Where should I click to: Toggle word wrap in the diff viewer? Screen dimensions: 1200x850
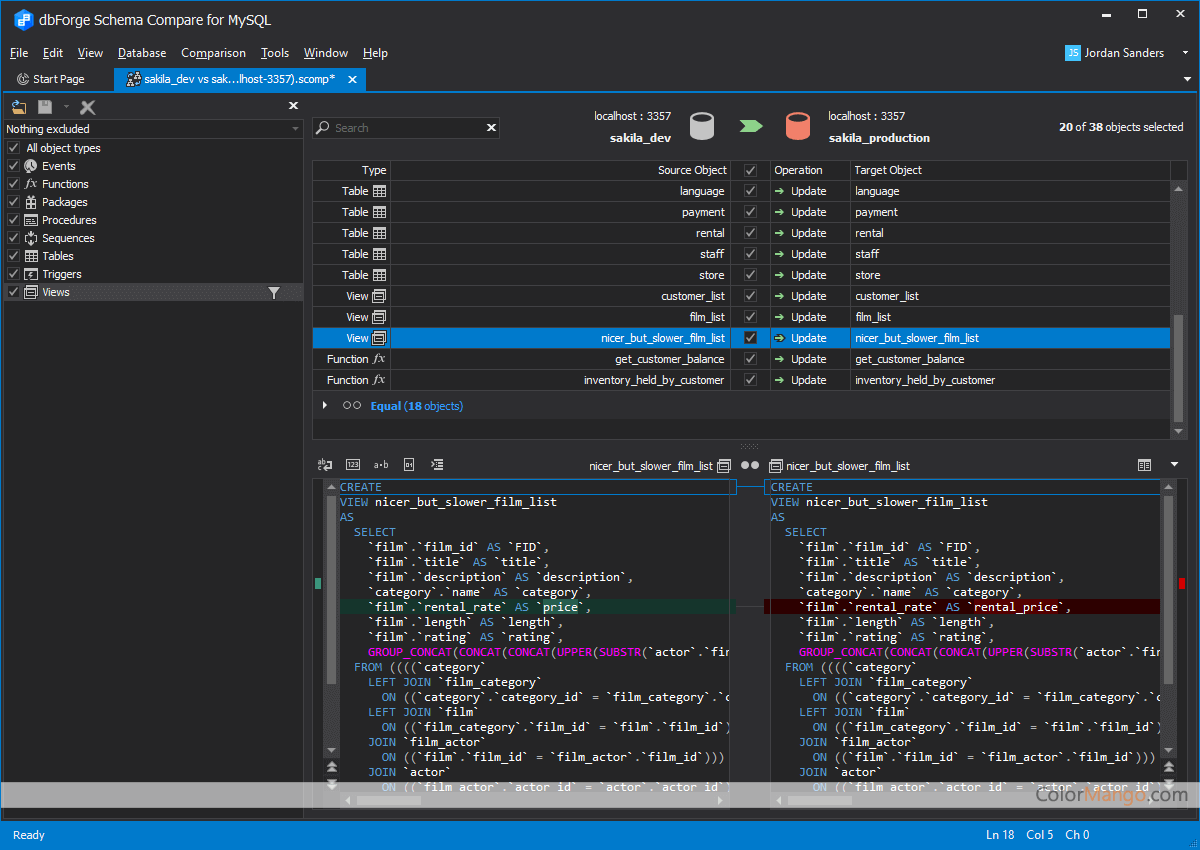(325, 464)
